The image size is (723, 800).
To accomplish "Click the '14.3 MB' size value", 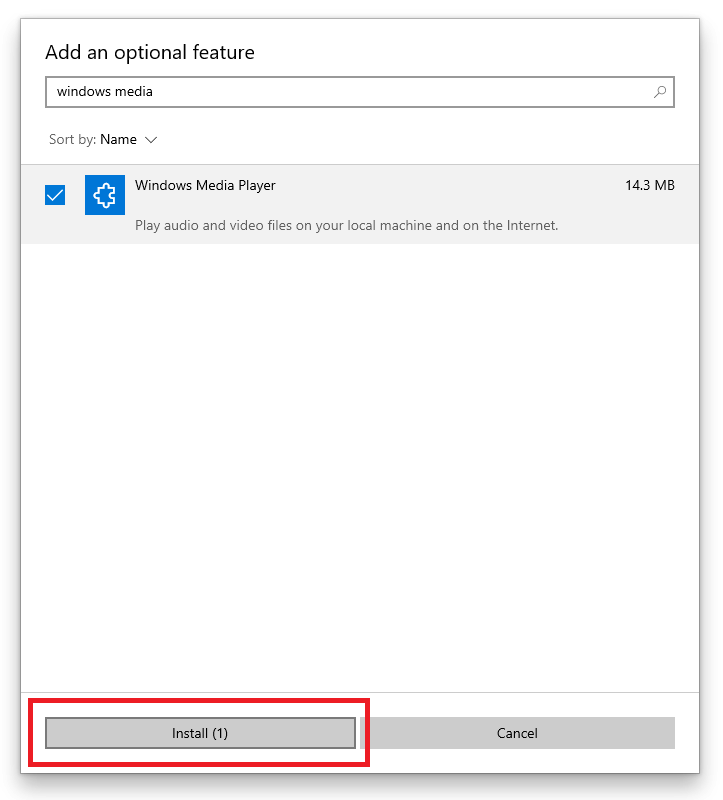I will point(650,185).
